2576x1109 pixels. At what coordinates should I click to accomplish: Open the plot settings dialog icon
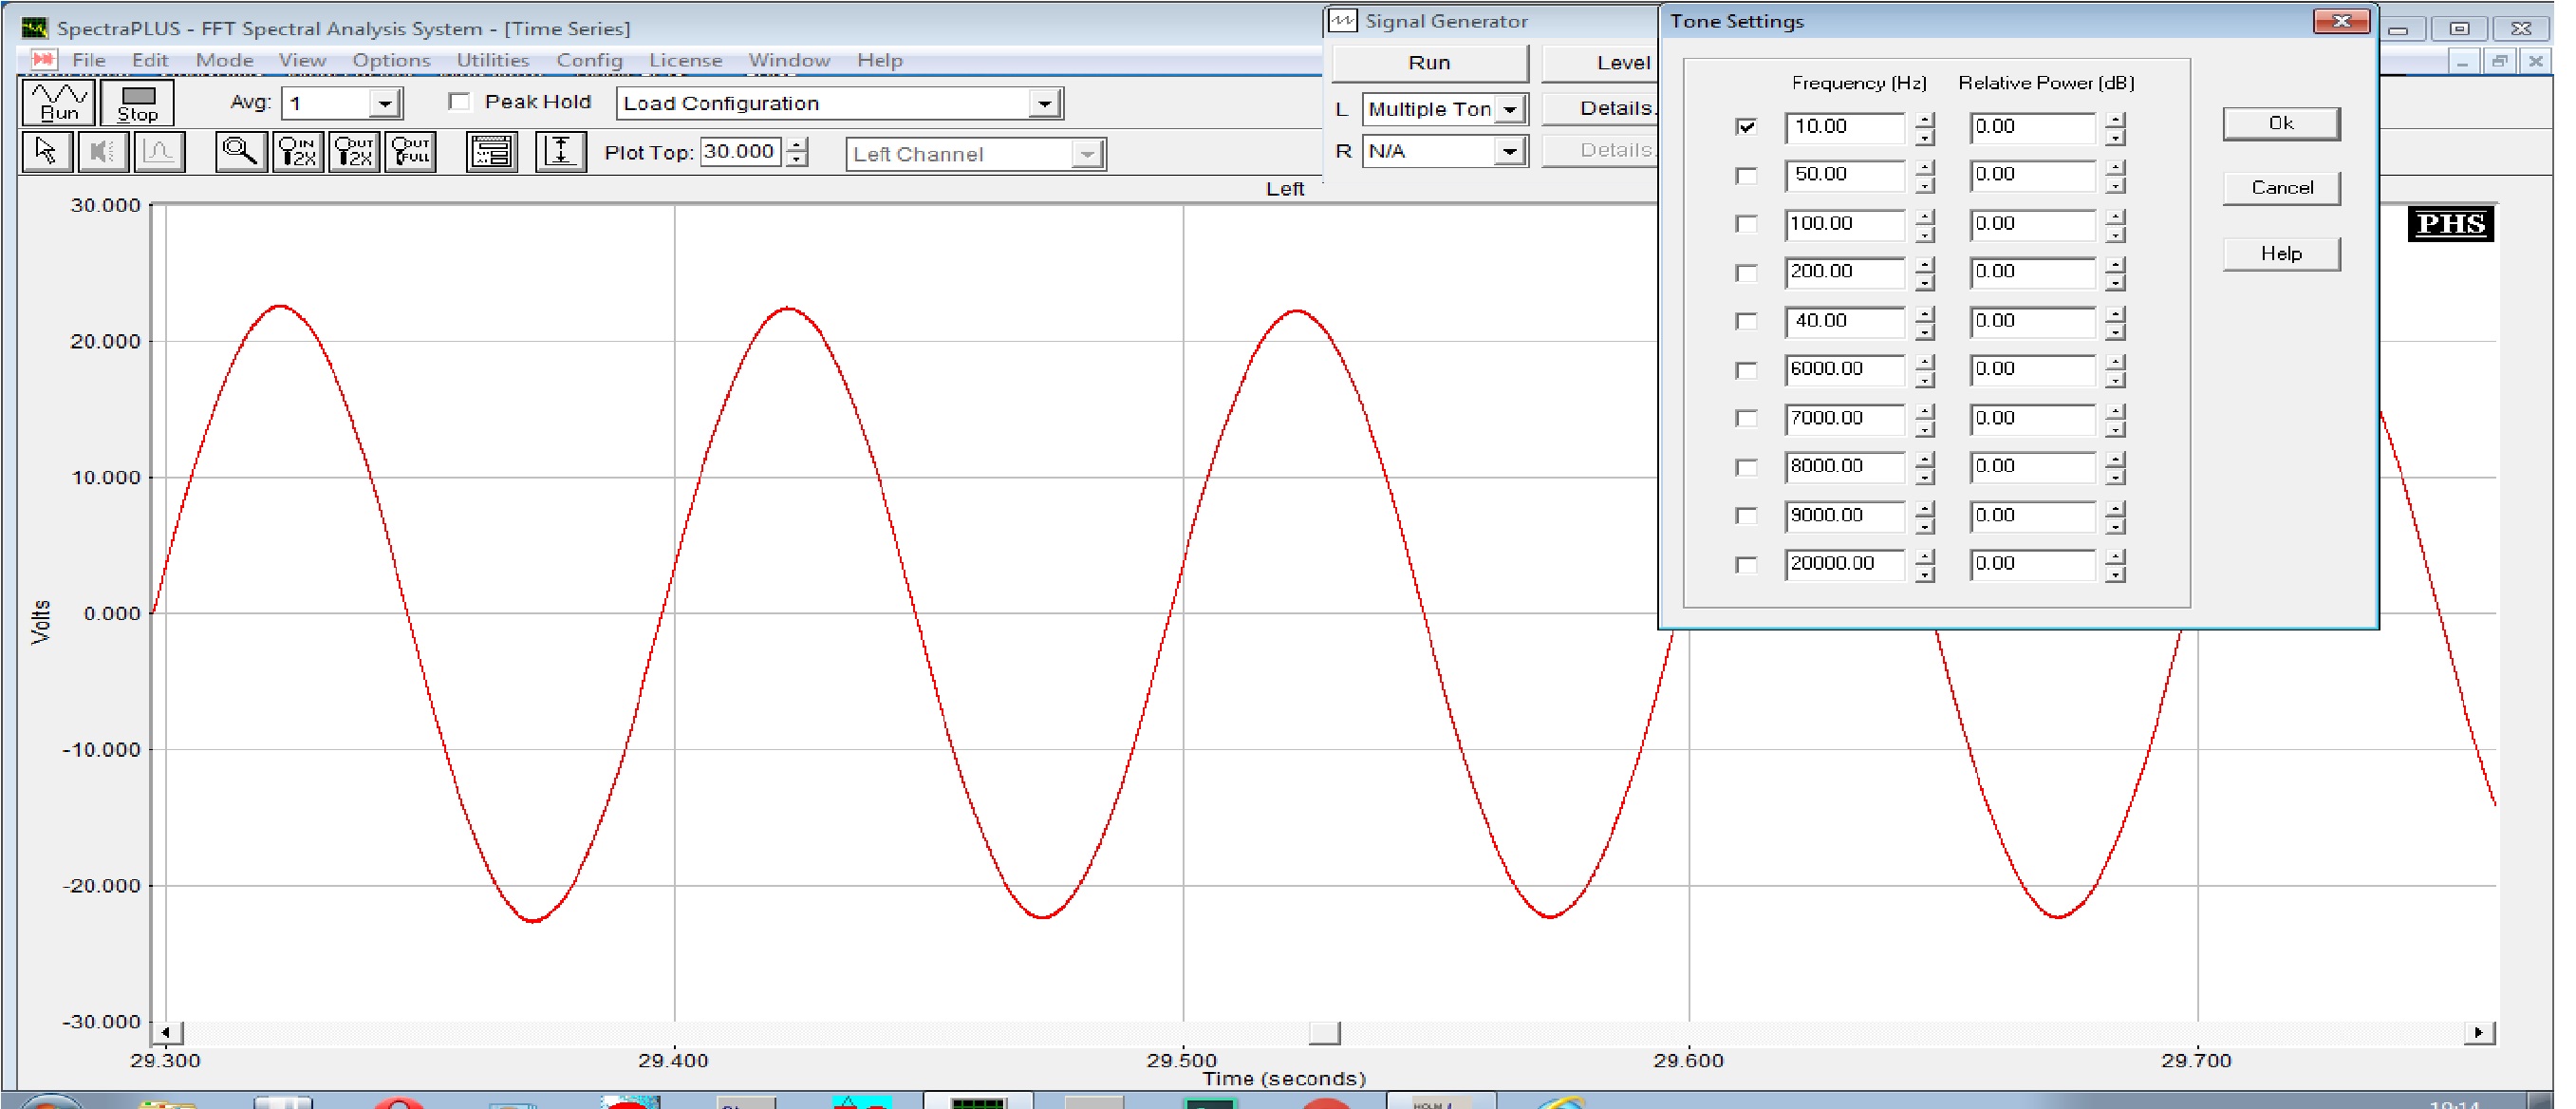pyautogui.click(x=492, y=152)
